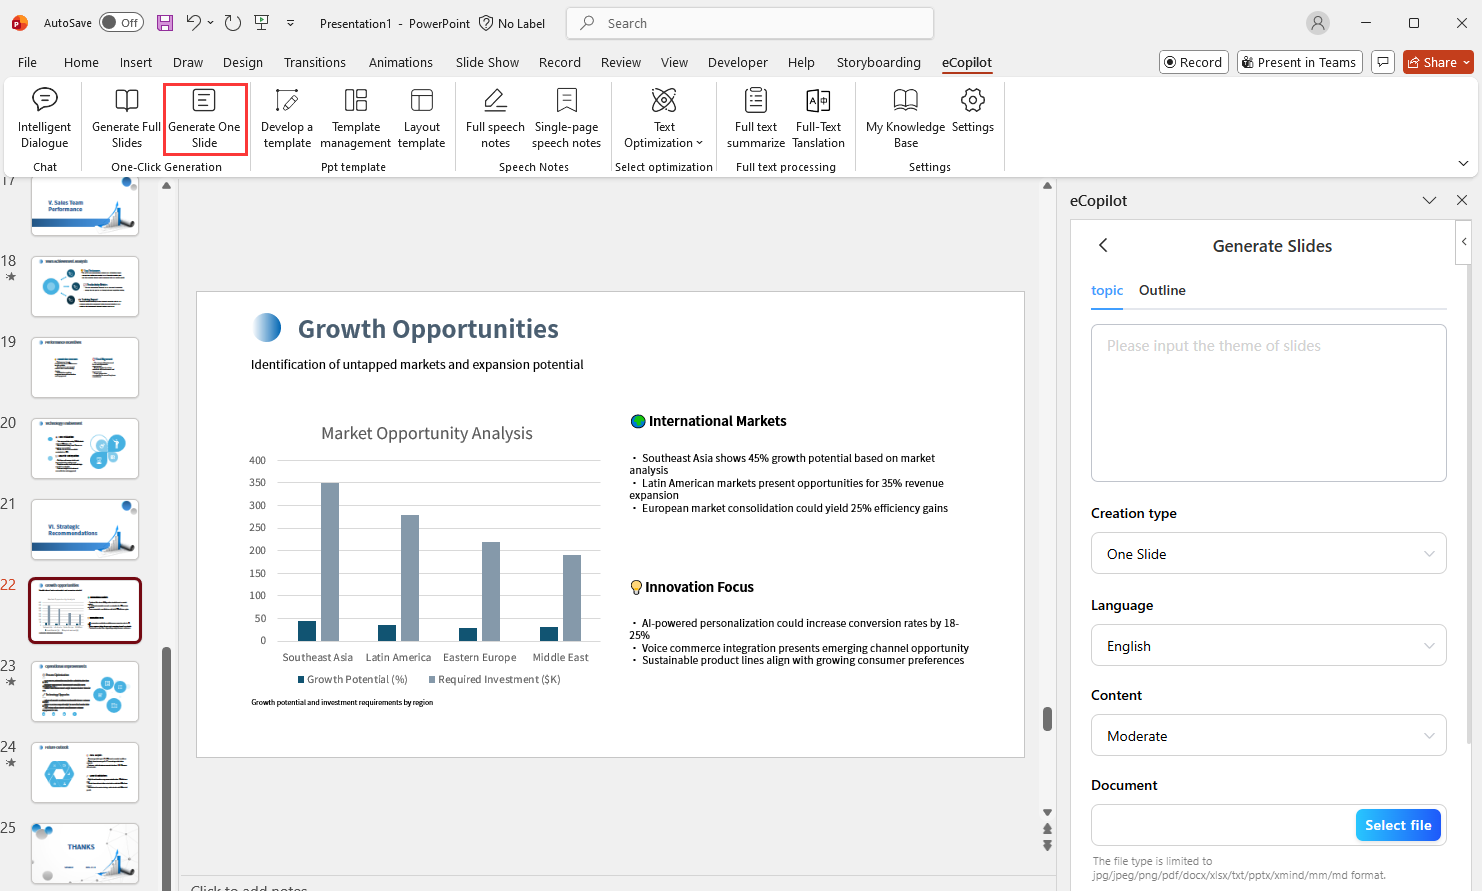Generate Full speech notes
Viewport: 1482px width, 891px height.
[494, 118]
